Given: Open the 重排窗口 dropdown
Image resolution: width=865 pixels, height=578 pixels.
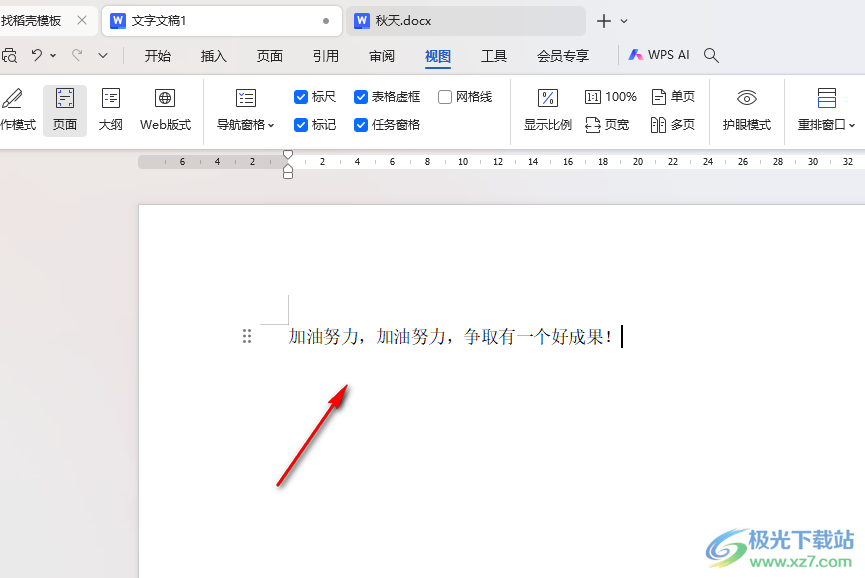Looking at the screenshot, I should (x=826, y=110).
